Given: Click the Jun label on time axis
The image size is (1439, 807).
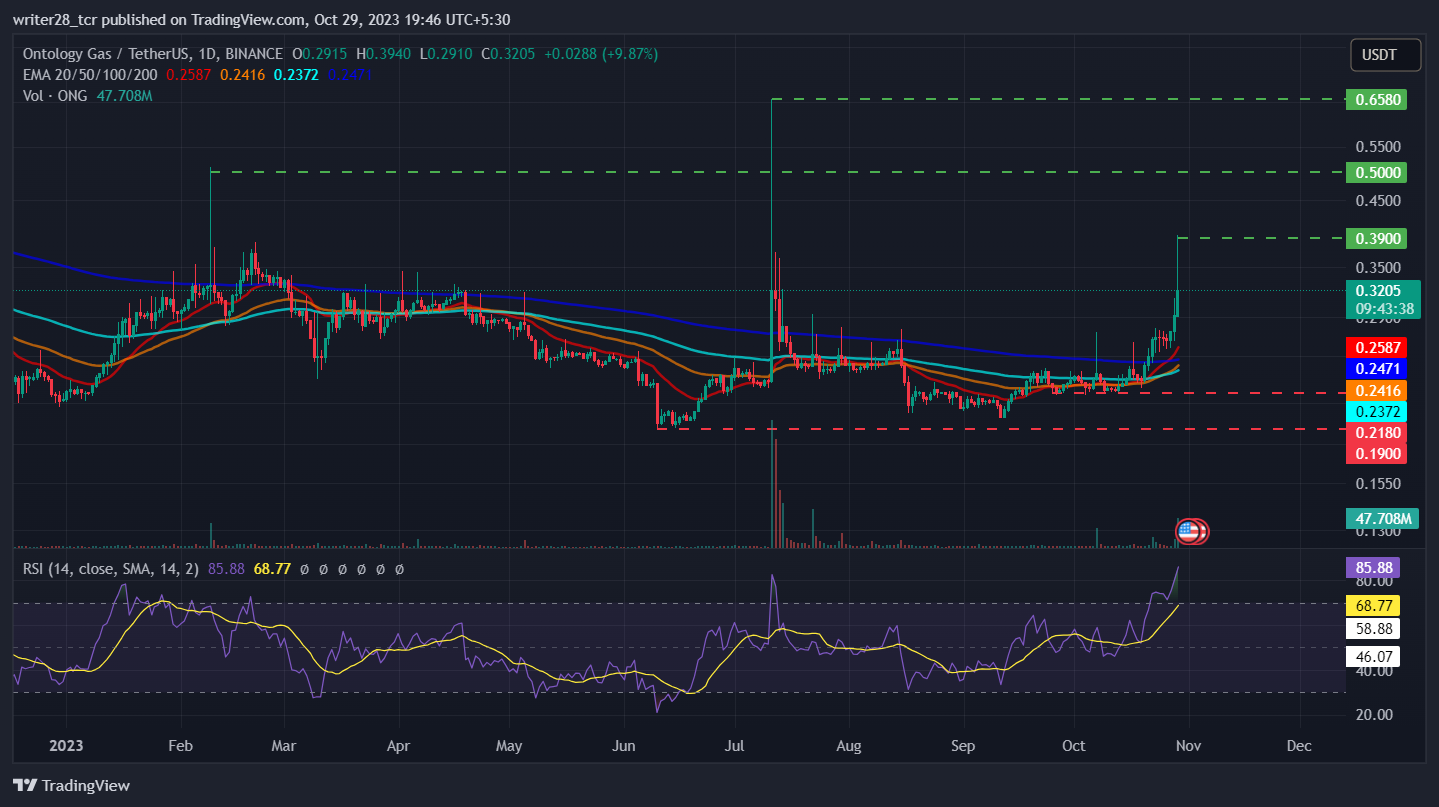Looking at the screenshot, I should tap(624, 745).
